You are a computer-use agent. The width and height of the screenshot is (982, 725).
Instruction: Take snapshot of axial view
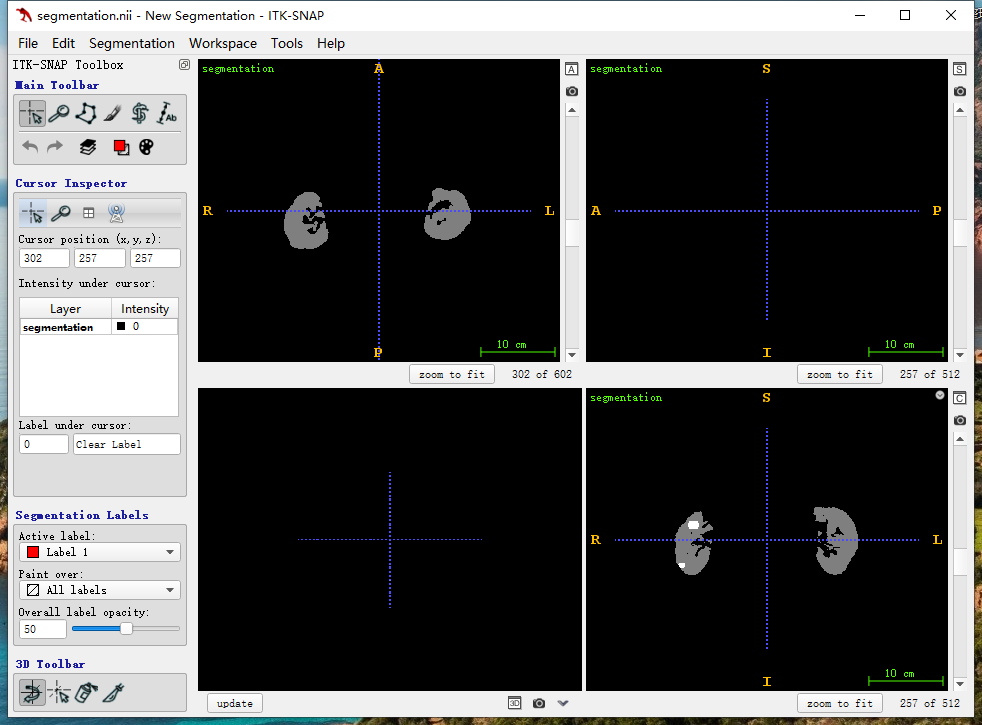click(x=572, y=91)
